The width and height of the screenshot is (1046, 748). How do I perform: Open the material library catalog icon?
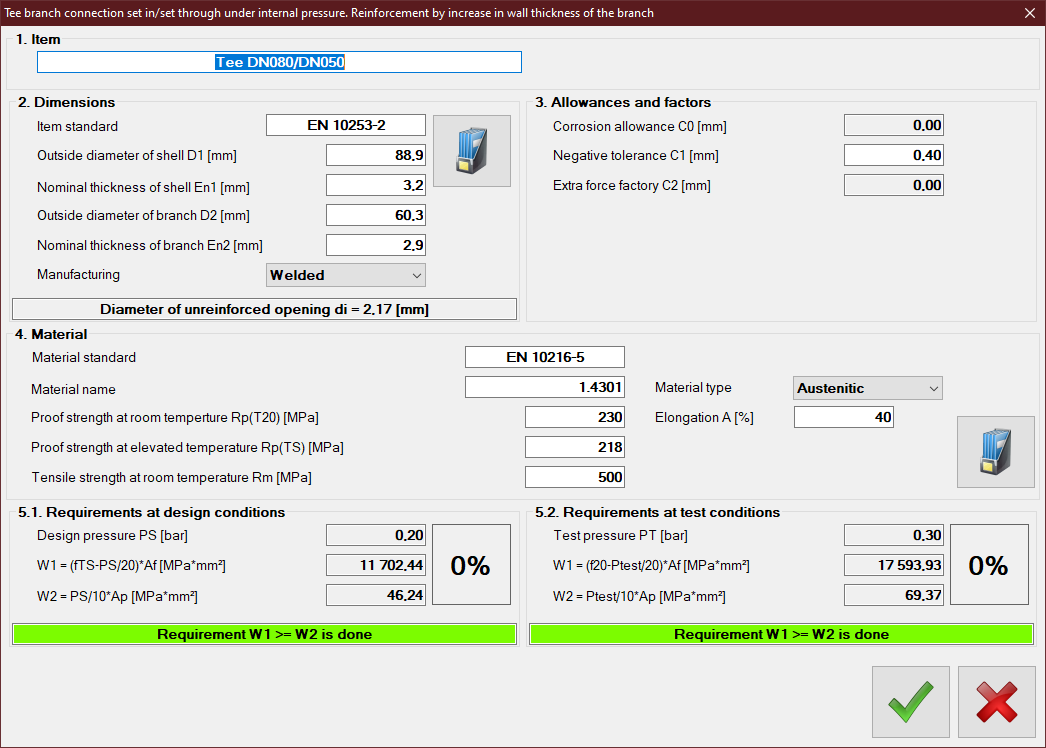pos(995,452)
